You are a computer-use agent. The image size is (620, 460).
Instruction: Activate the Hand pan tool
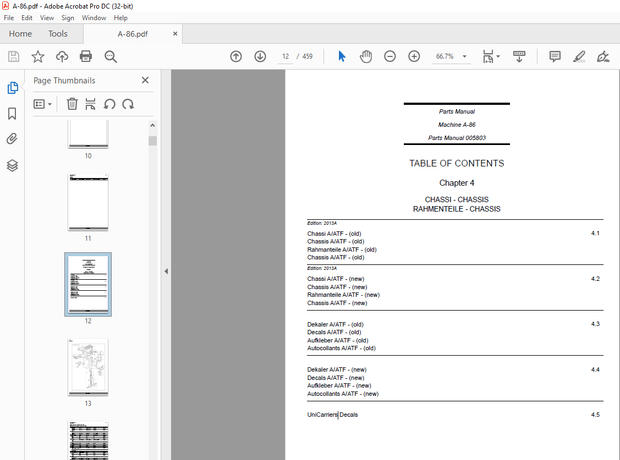(366, 57)
